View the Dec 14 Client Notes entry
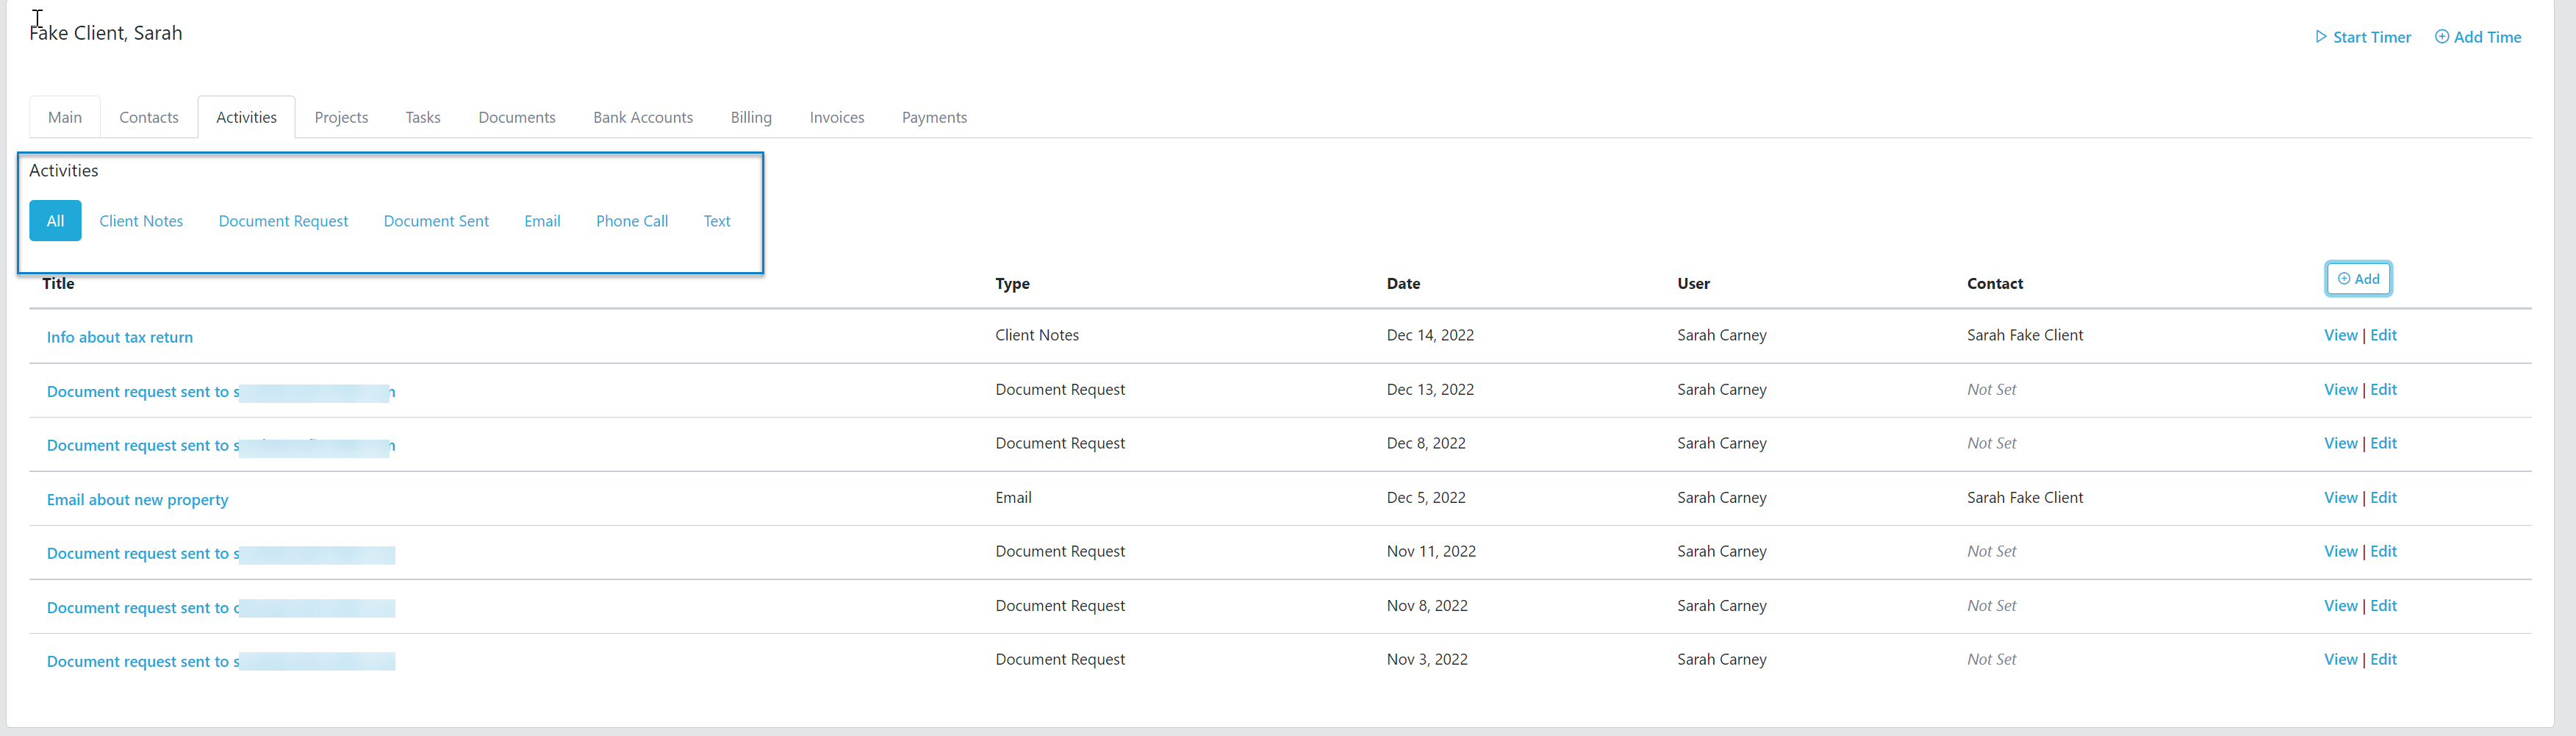Image resolution: width=2576 pixels, height=736 pixels. tap(2340, 335)
